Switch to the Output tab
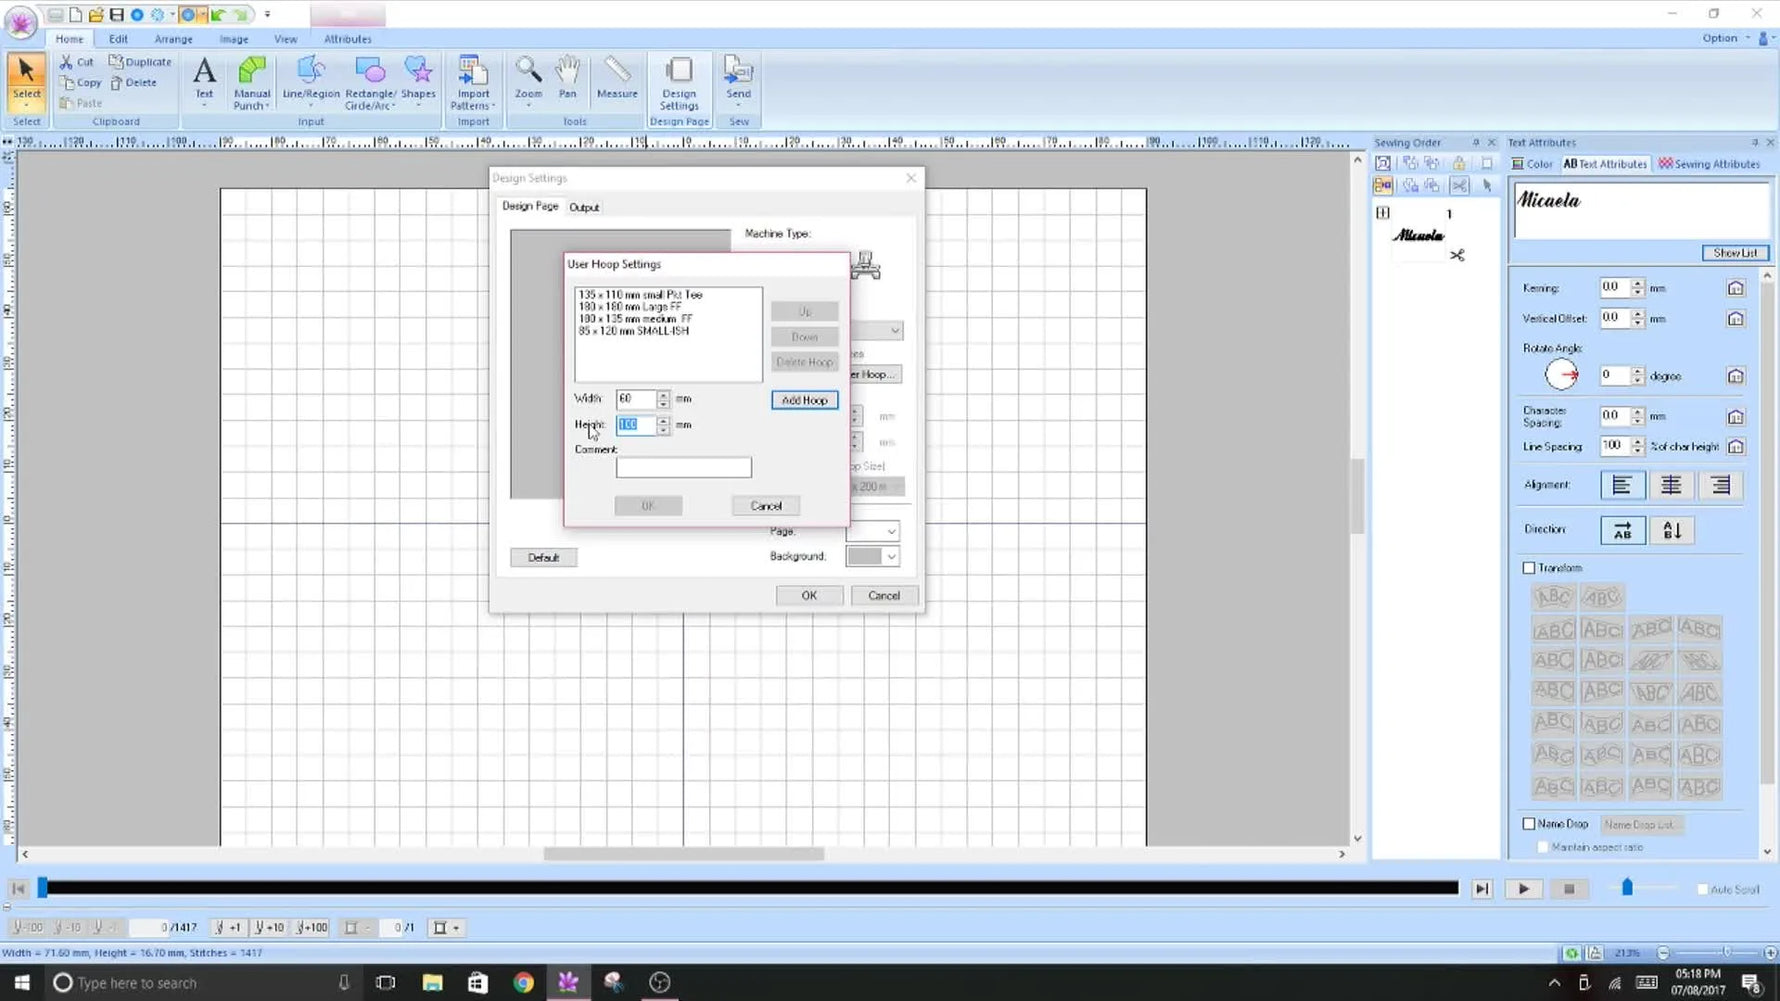The width and height of the screenshot is (1780, 1001). coord(584,208)
